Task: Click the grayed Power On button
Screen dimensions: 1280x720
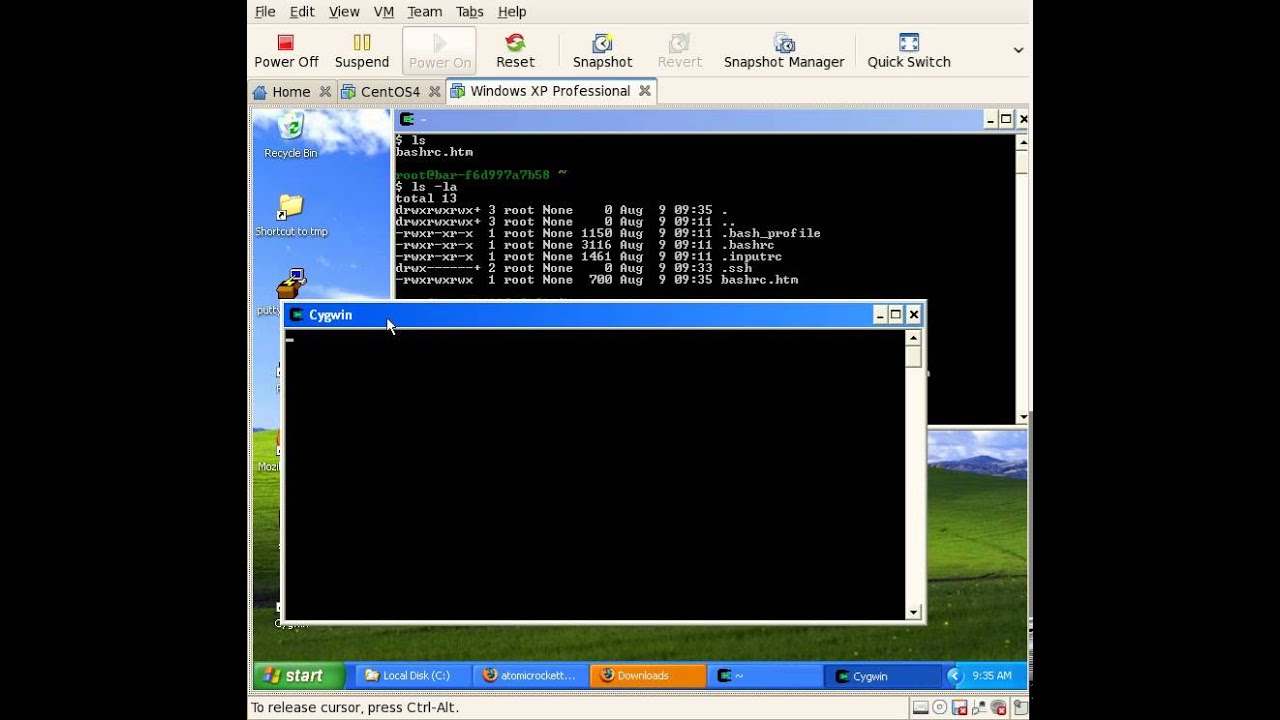Action: (440, 50)
